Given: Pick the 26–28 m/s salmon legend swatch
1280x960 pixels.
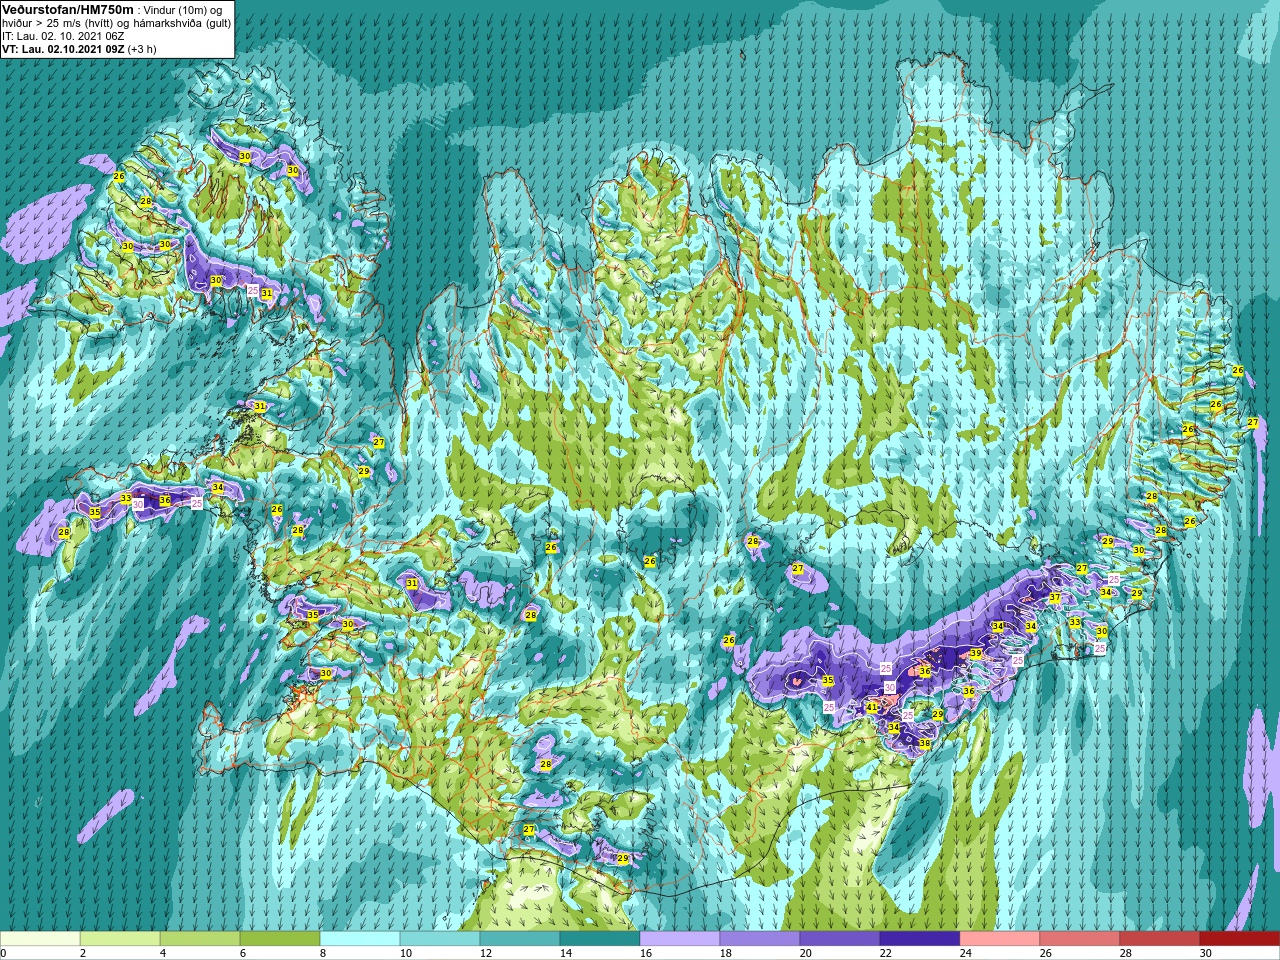Looking at the screenshot, I should coord(1080,938).
